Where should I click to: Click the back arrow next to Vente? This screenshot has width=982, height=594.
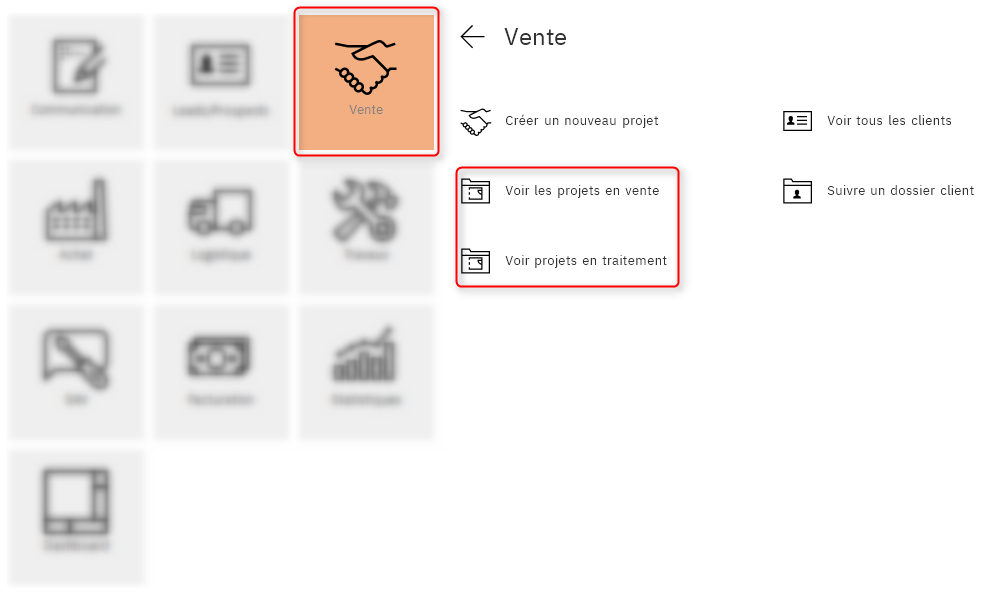pyautogui.click(x=472, y=37)
